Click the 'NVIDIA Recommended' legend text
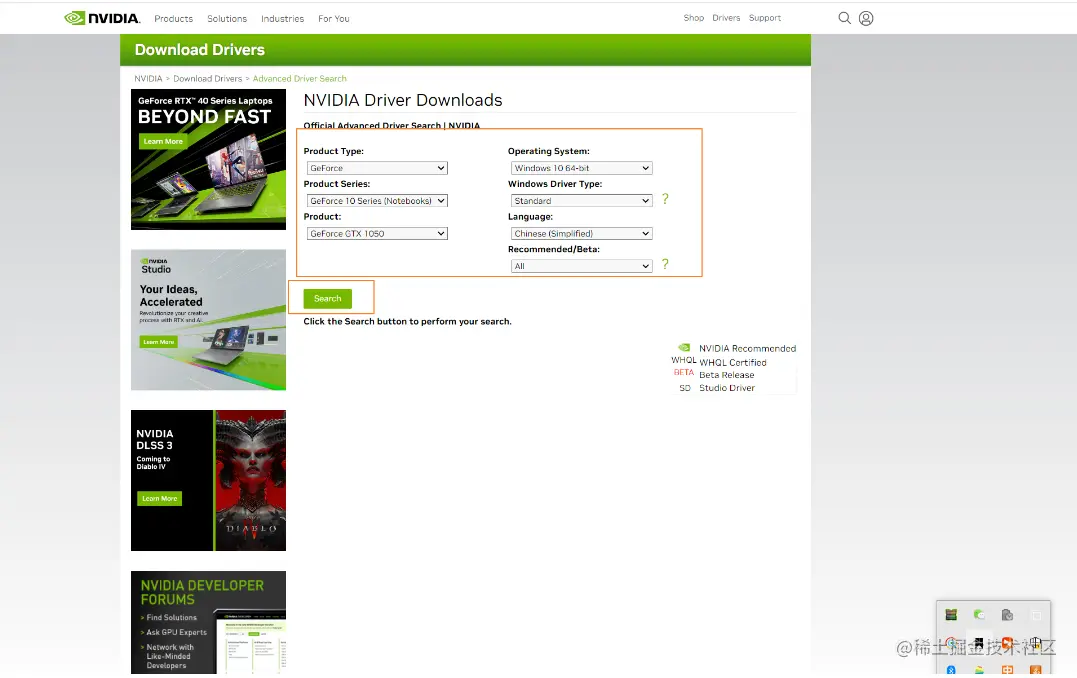This screenshot has height=678, width=1077. [x=747, y=348]
